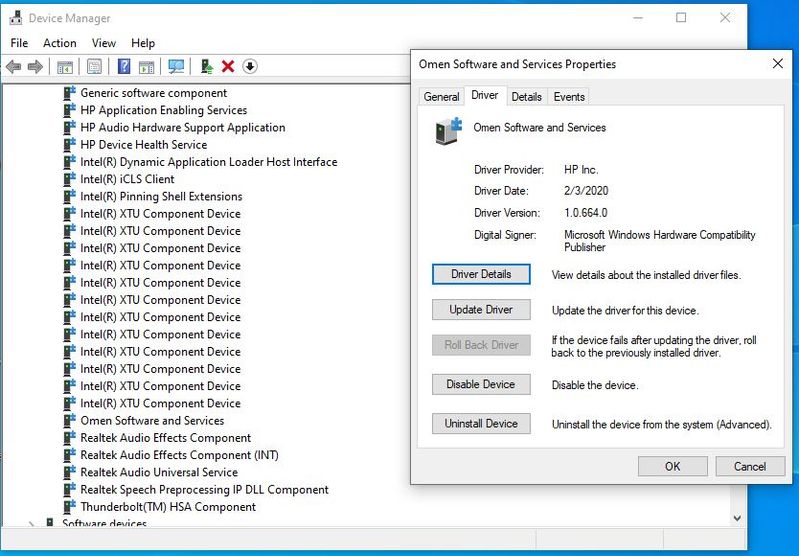This screenshot has width=799, height=556.
Task: Open the Properties toolbar icon
Action: (94, 67)
